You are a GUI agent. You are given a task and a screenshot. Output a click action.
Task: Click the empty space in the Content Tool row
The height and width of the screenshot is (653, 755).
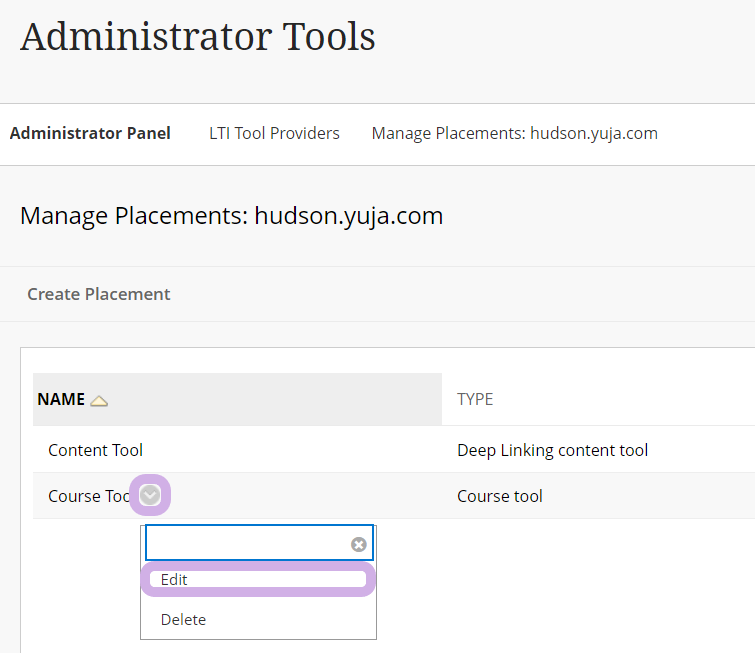tap(300, 450)
